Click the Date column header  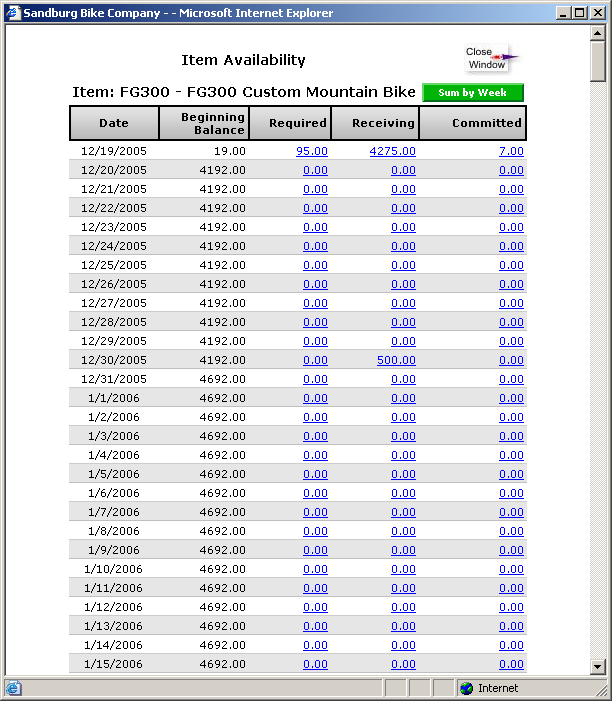(114, 123)
